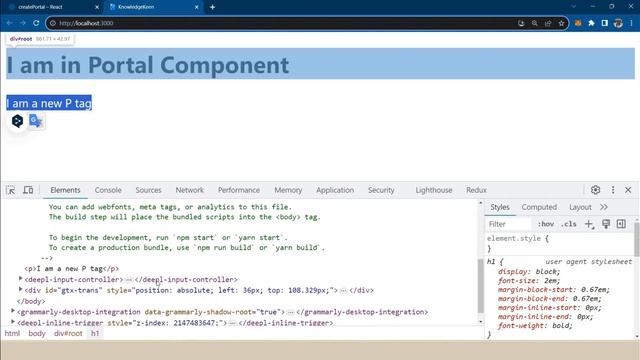Open the tab search dropdown chevron

coord(573,7)
